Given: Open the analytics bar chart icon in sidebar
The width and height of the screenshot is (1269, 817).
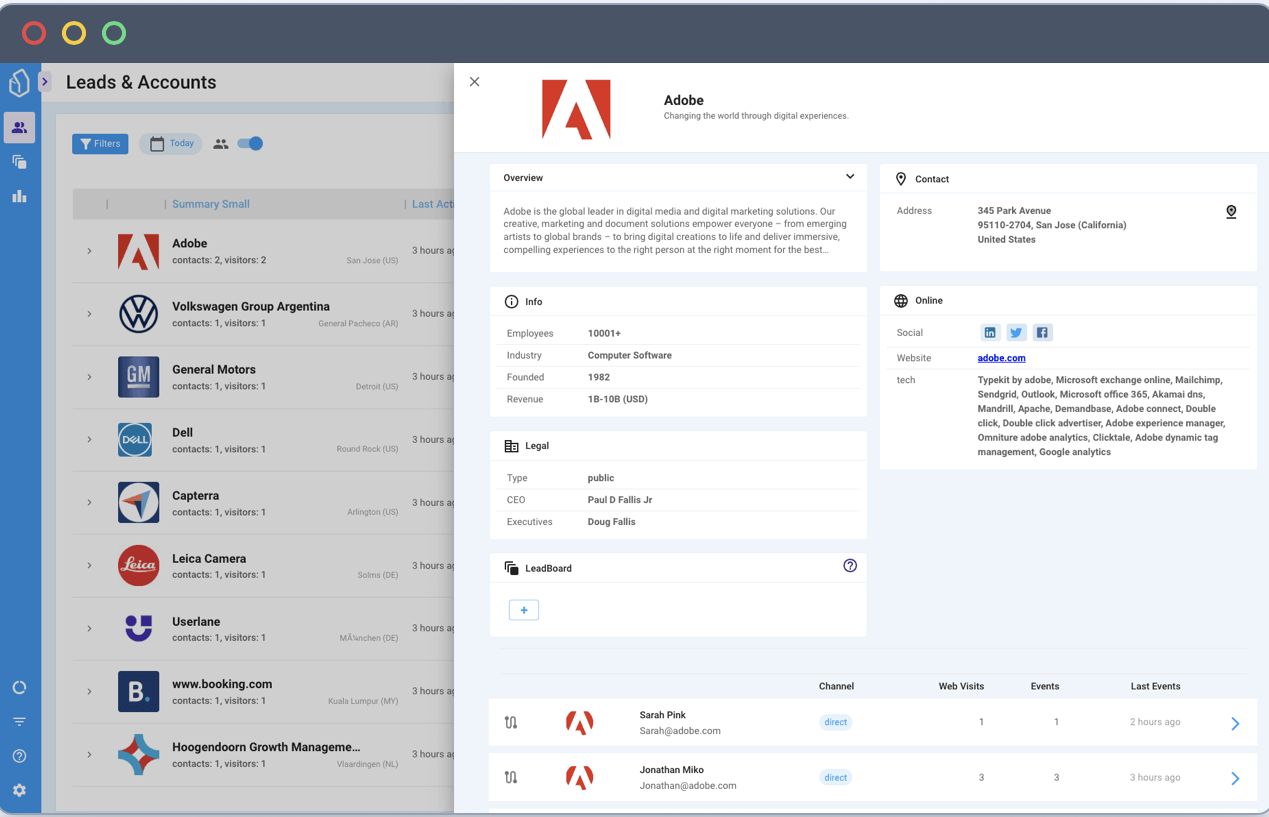Looking at the screenshot, I should [19, 196].
